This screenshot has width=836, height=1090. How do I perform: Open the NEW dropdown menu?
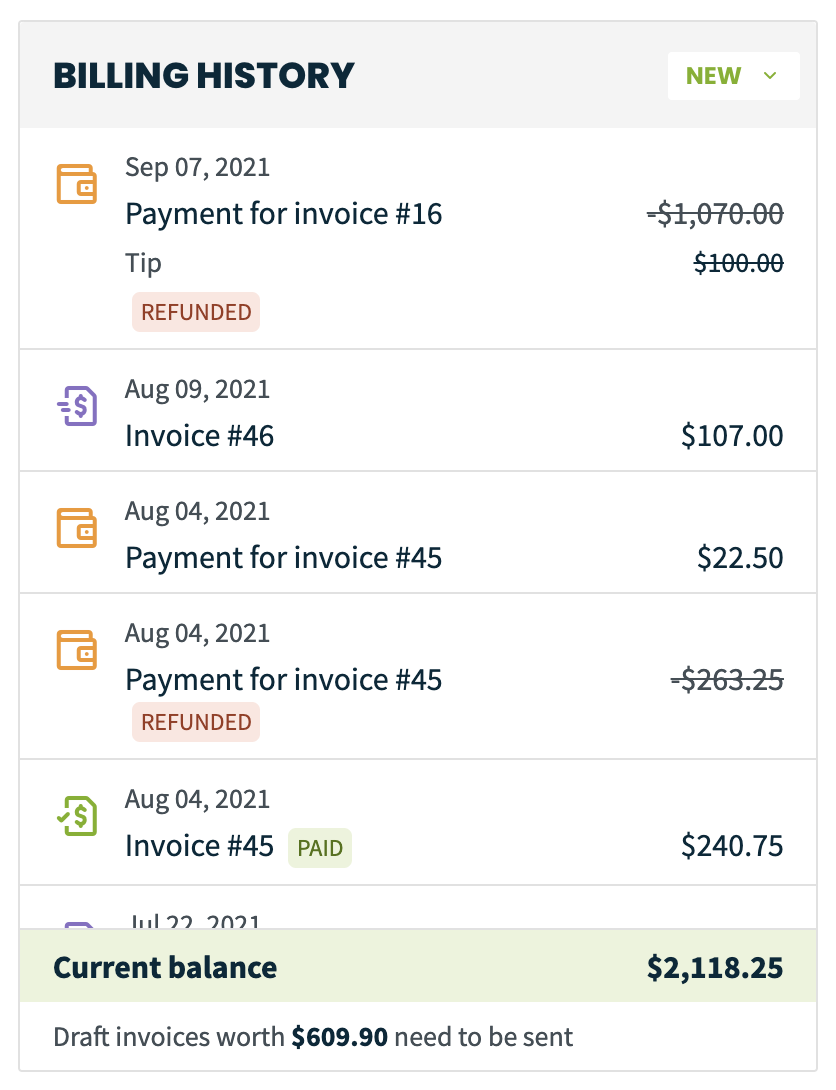[x=733, y=76]
